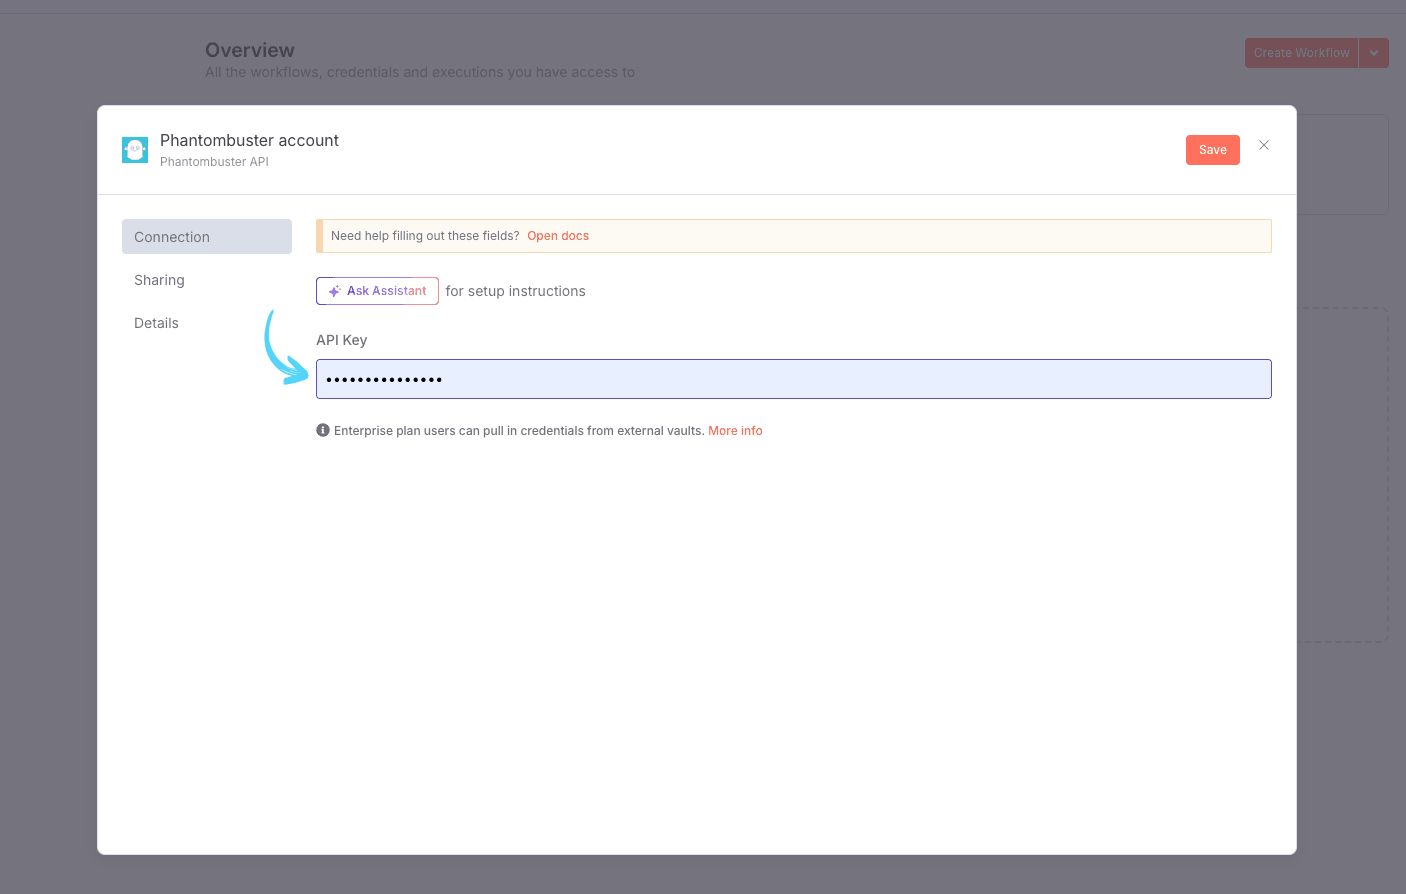Click Create Workflow in background page

pyautogui.click(x=1301, y=53)
